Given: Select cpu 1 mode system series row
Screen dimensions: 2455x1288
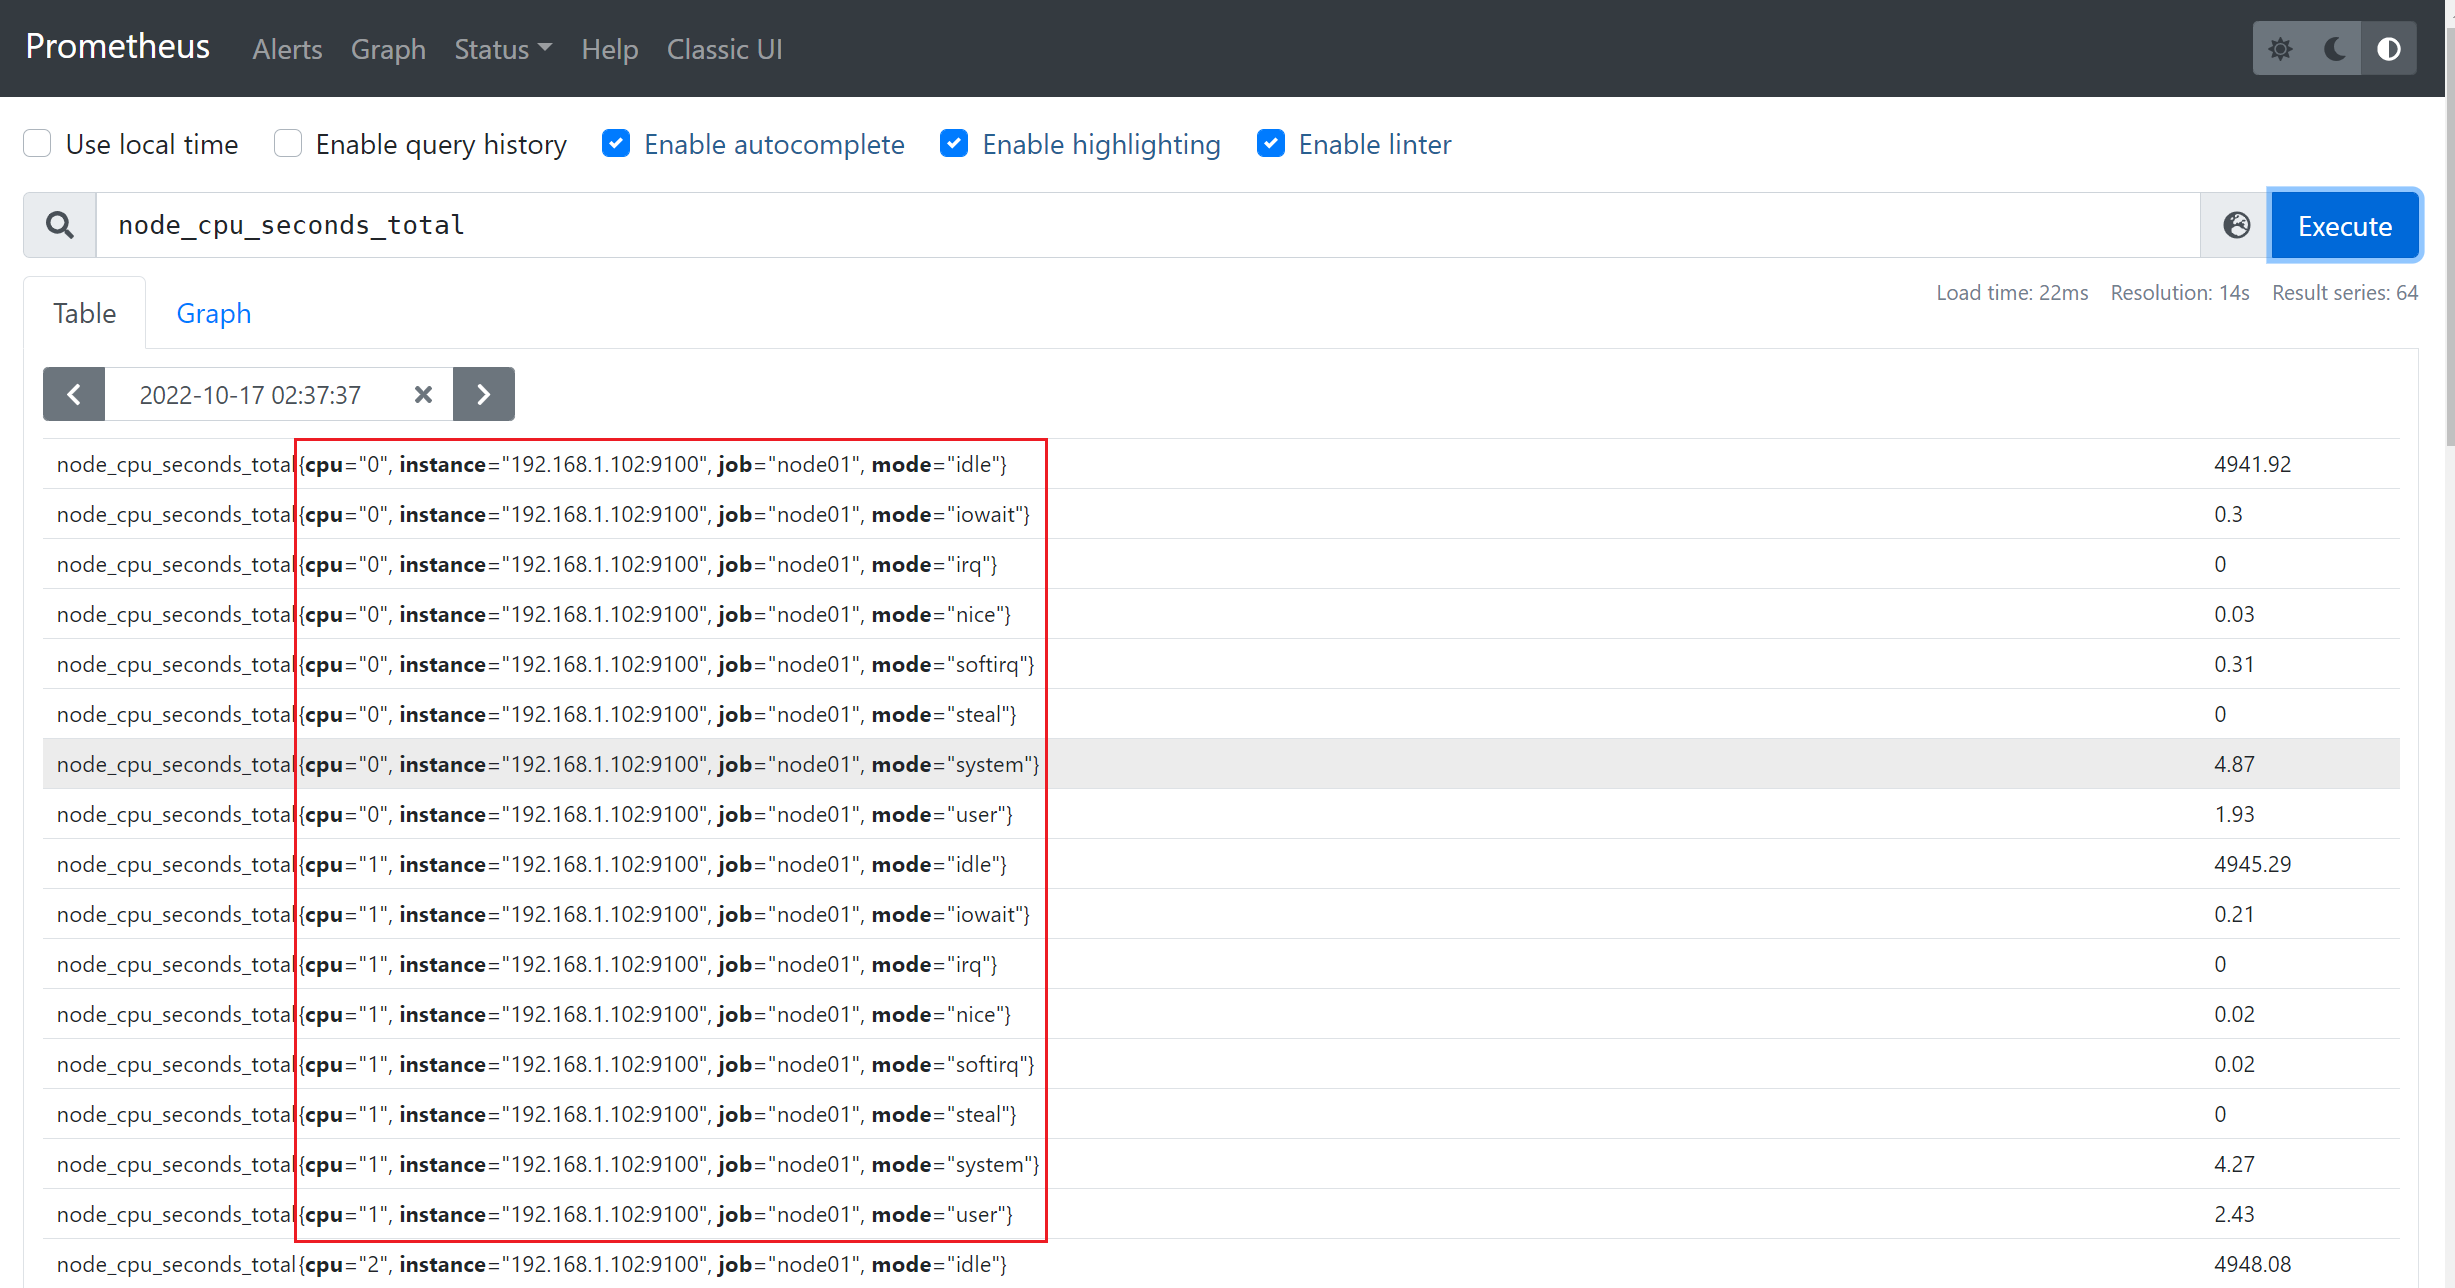Looking at the screenshot, I should [x=1221, y=1164].
